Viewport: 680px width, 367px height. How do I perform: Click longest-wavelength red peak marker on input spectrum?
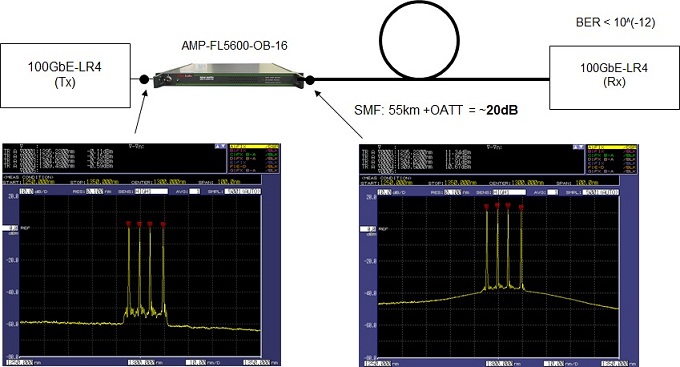pos(163,224)
